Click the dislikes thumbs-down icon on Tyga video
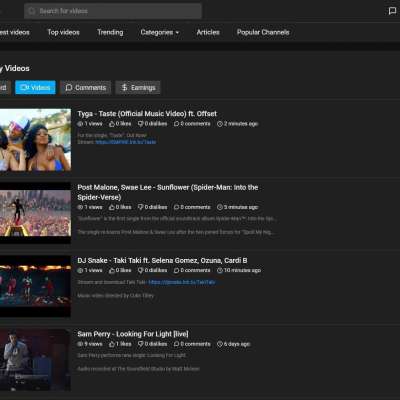Screen dimensions: 400x400 [x=141, y=124]
